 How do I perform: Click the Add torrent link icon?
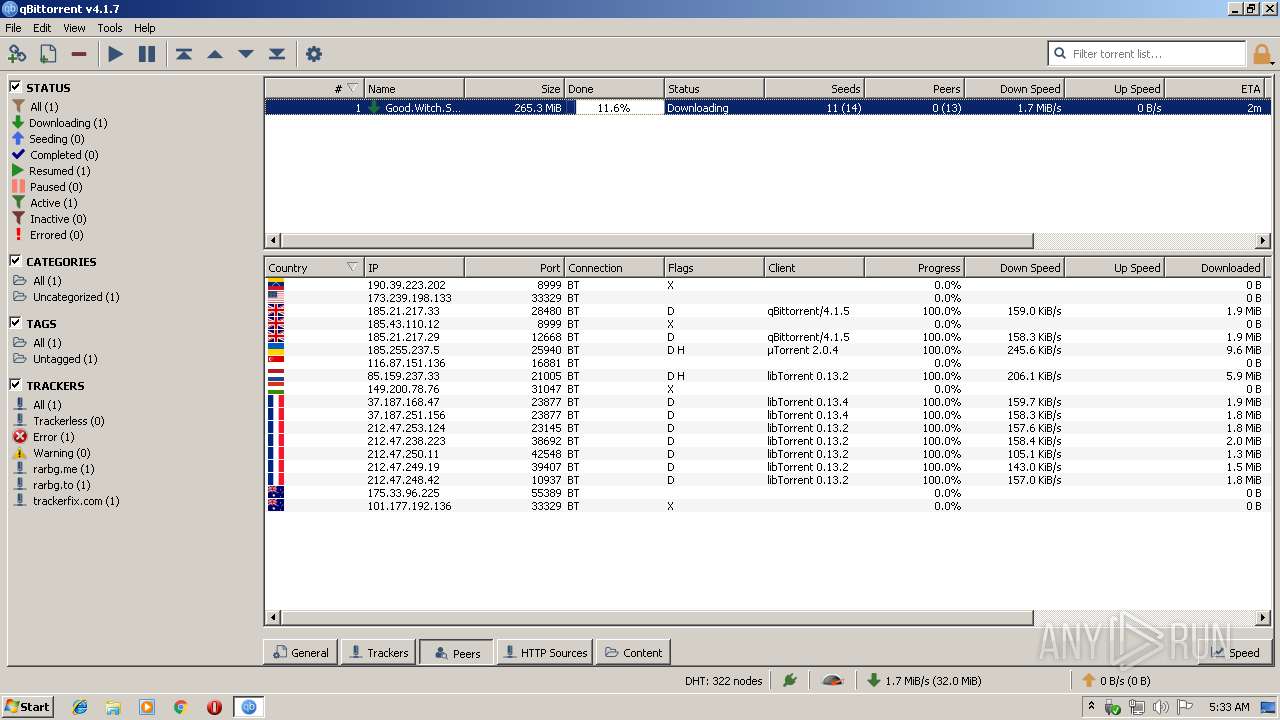click(17, 54)
